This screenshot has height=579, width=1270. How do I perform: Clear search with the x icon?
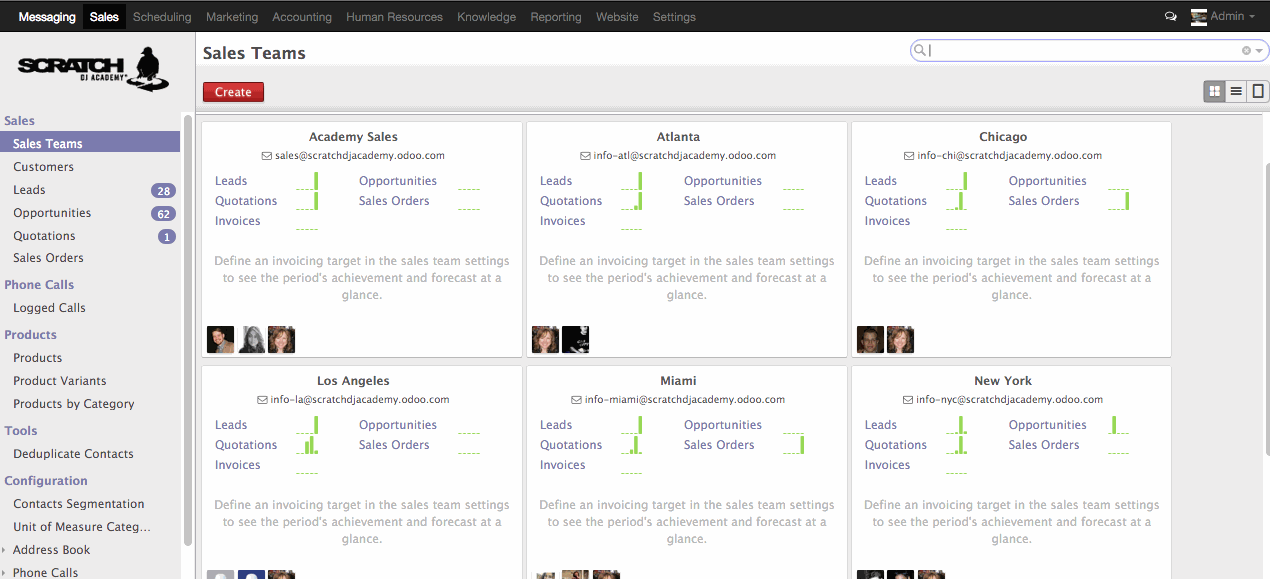[x=1246, y=50]
